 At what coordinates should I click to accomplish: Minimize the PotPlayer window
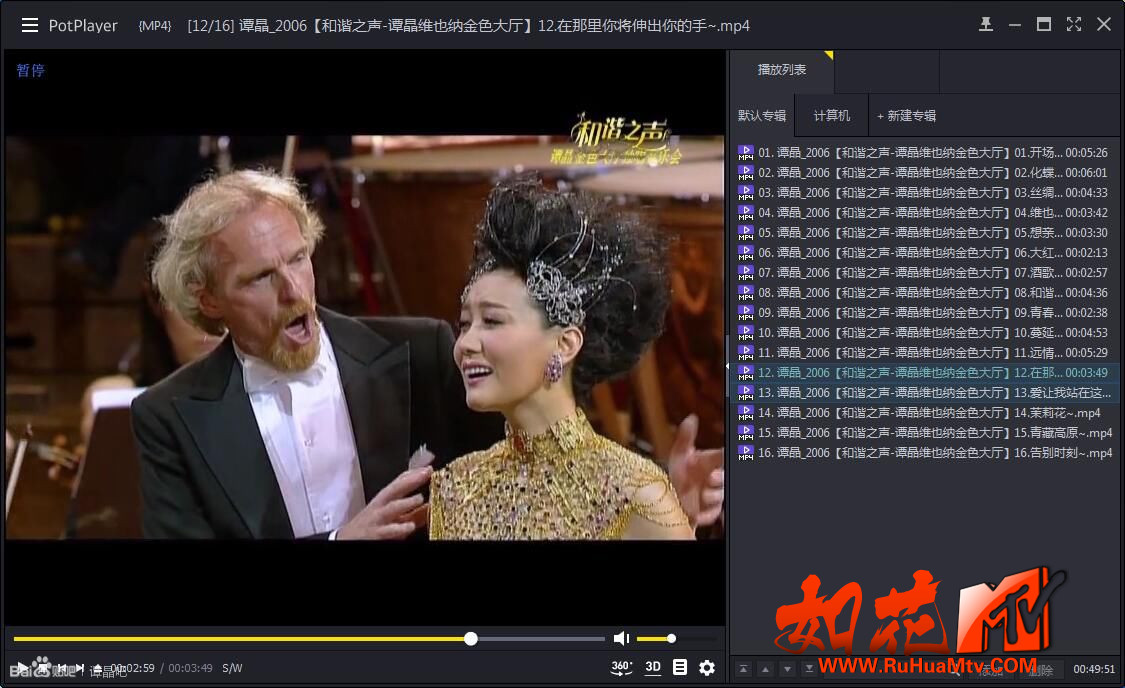pyautogui.click(x=1015, y=25)
